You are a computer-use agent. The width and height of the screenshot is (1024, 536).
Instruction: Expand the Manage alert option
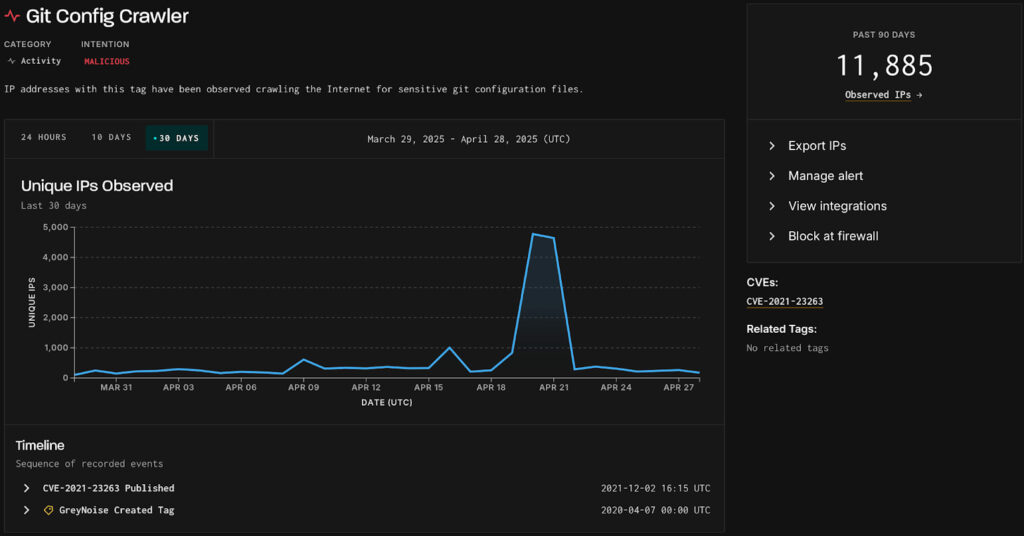click(825, 176)
